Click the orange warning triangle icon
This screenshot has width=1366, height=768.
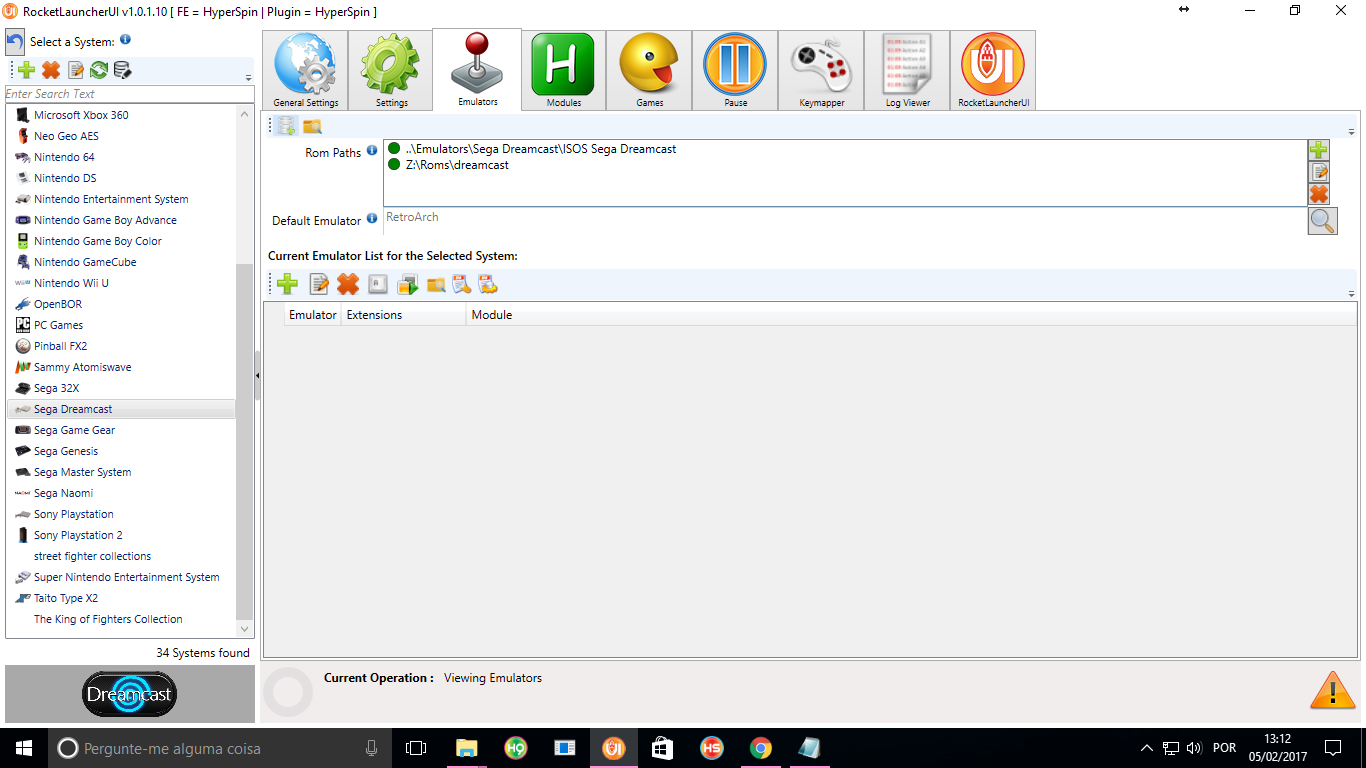(1332, 690)
